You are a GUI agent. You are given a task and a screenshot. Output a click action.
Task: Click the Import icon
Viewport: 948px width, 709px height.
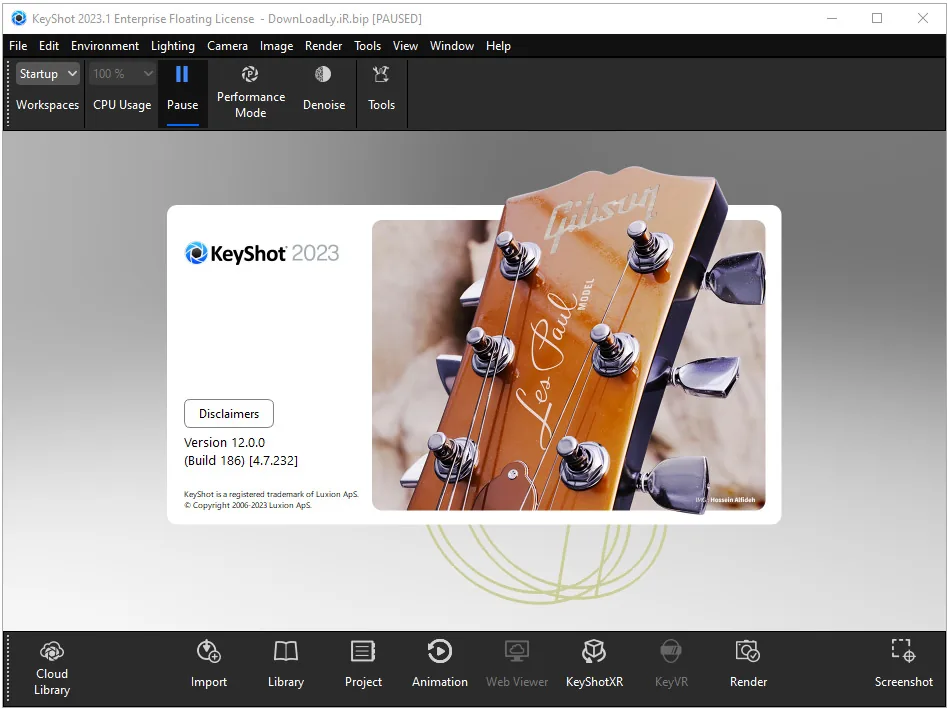[209, 651]
